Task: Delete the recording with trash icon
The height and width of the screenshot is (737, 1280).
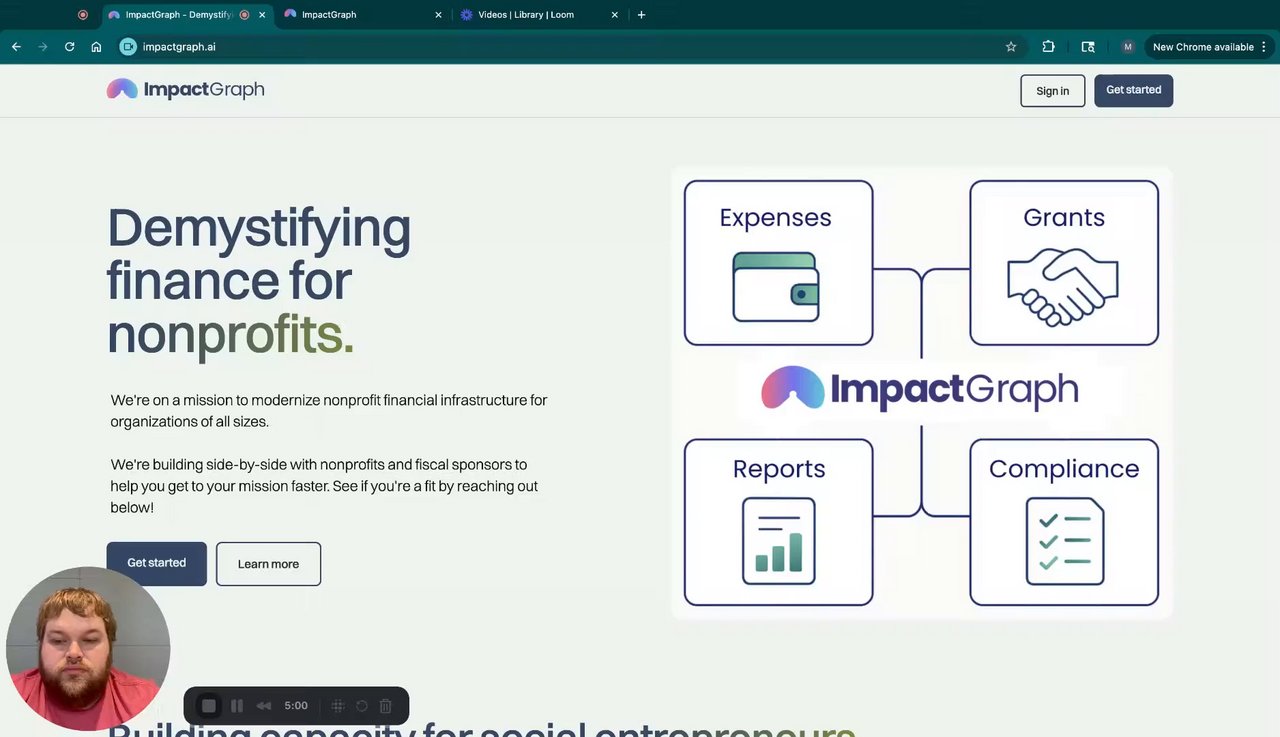Action: pos(385,706)
